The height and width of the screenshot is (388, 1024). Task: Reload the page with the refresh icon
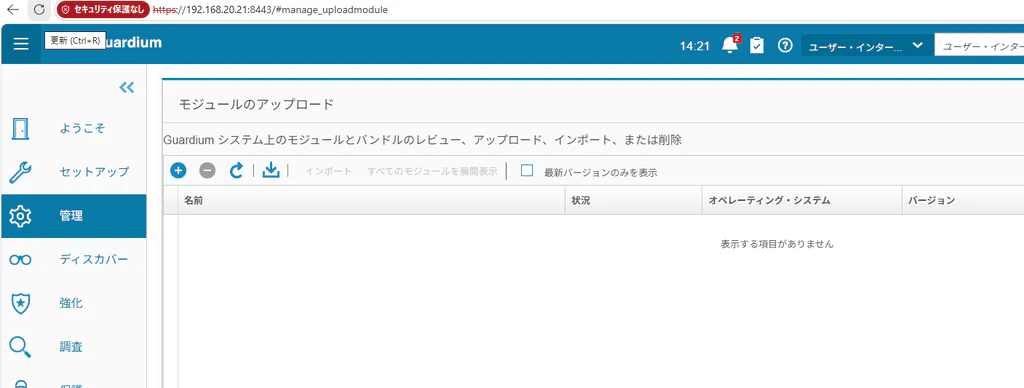click(39, 10)
